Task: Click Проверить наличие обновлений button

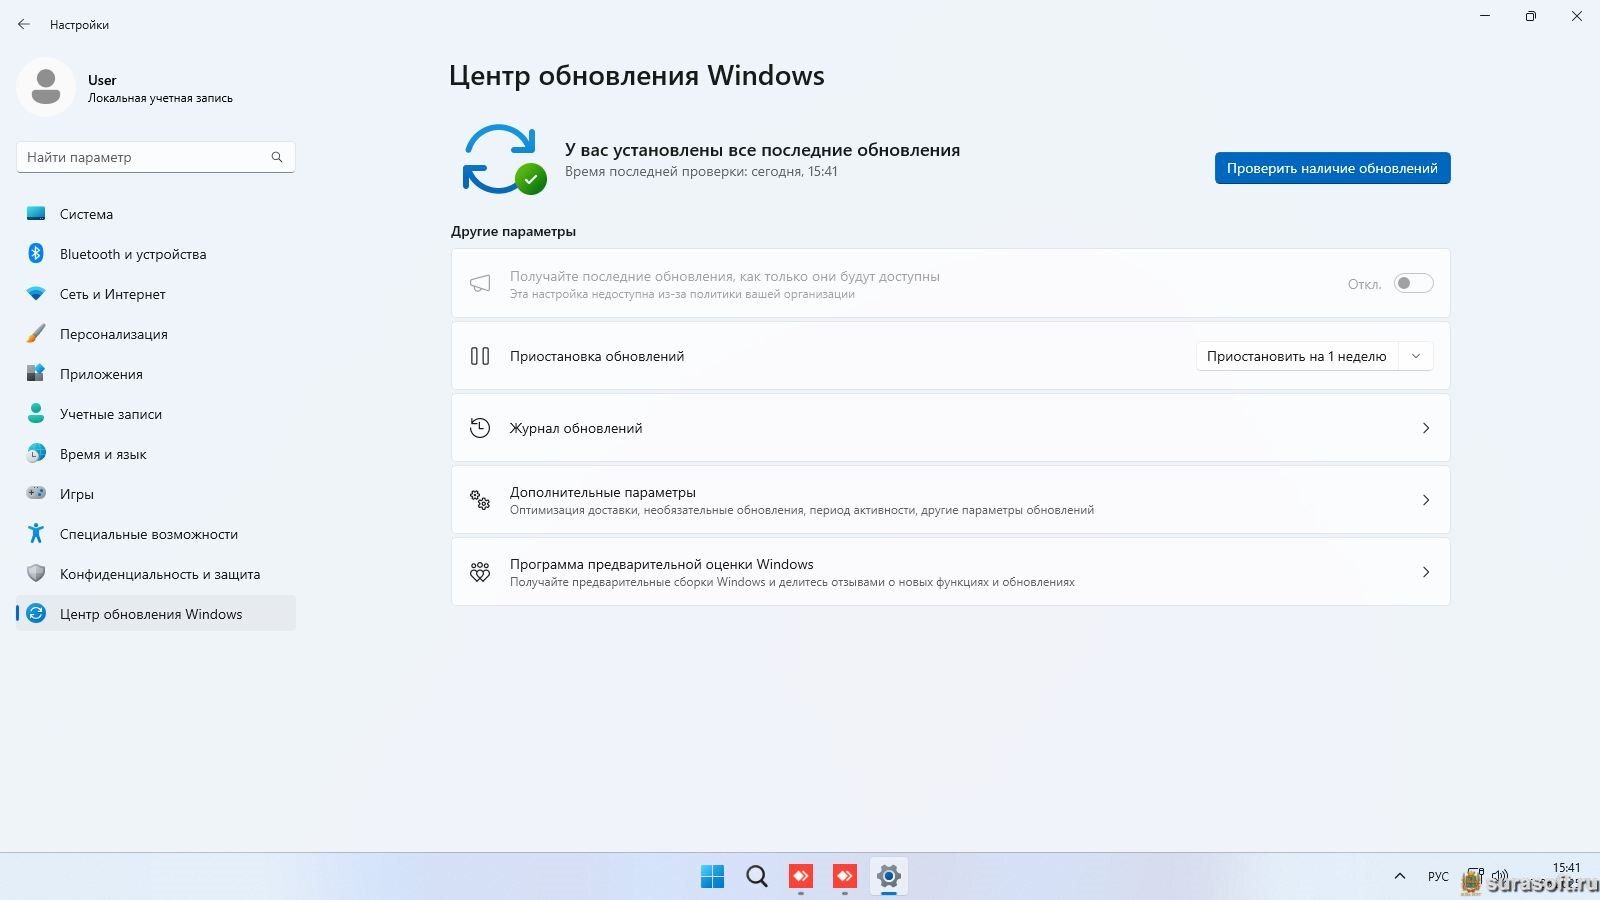Action: (x=1332, y=168)
